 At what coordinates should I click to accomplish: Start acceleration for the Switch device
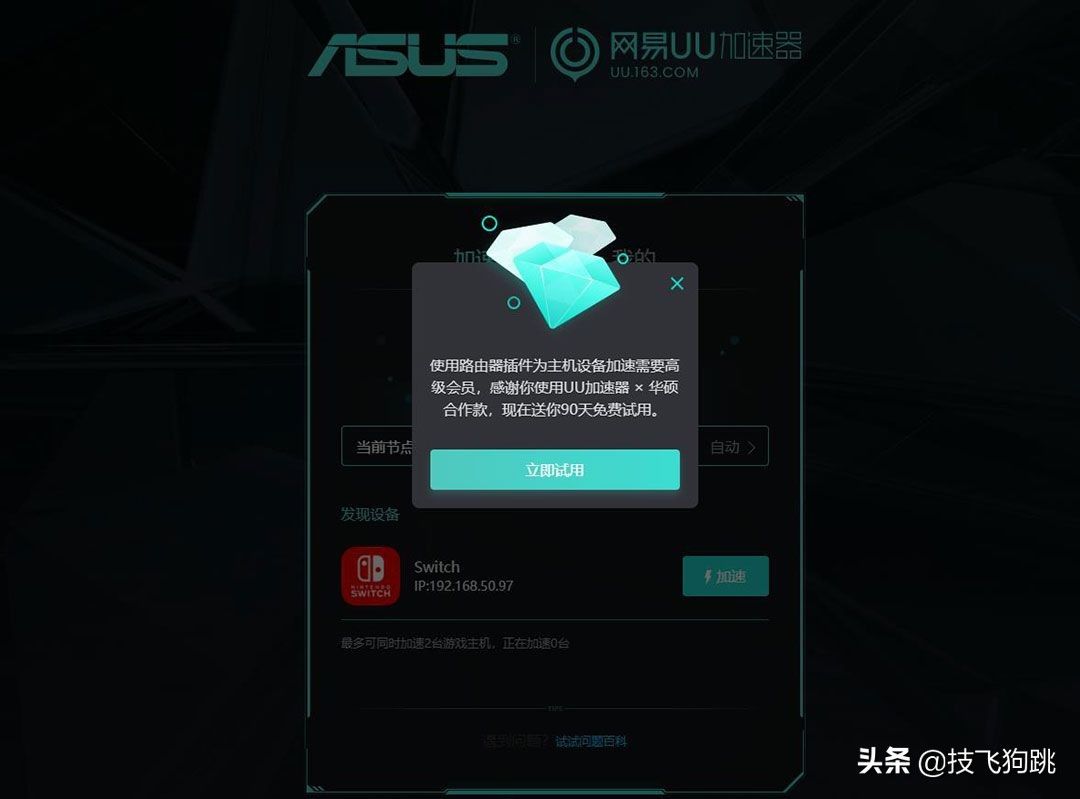point(725,576)
